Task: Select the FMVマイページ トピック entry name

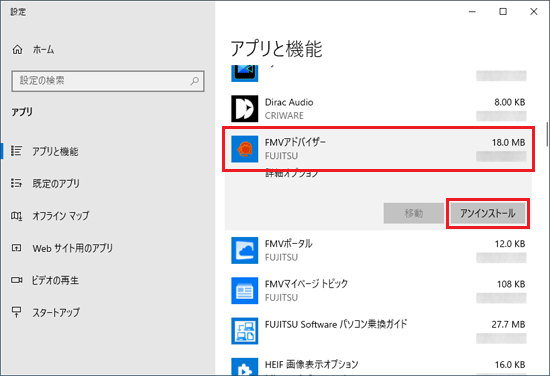Action: click(x=306, y=284)
